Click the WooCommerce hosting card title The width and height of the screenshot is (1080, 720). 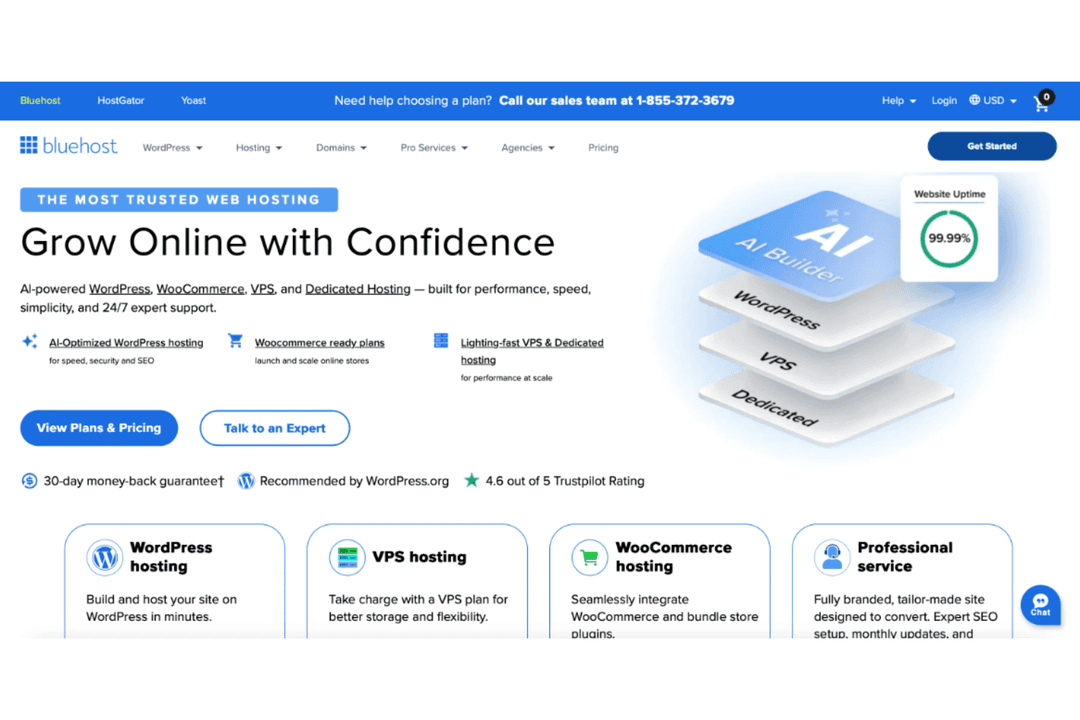674,557
